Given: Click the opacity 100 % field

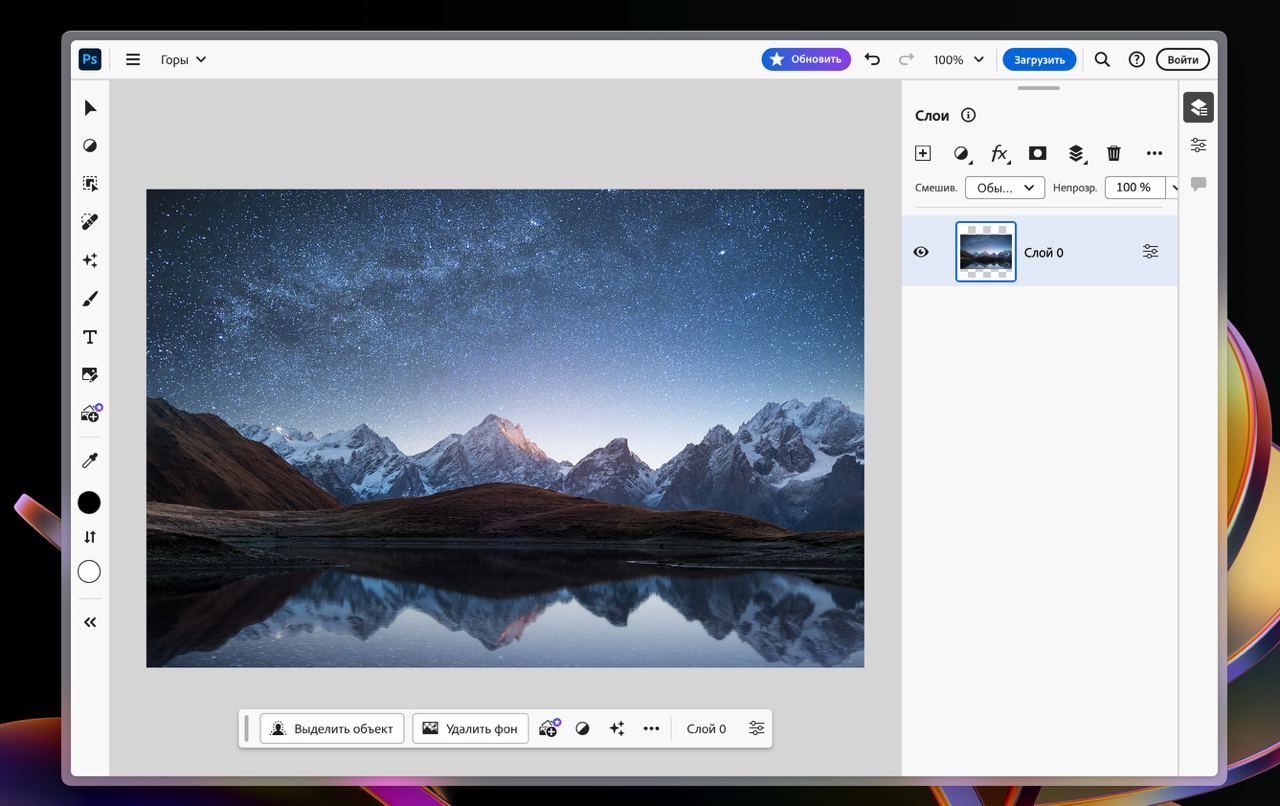Looking at the screenshot, I should 1134,188.
